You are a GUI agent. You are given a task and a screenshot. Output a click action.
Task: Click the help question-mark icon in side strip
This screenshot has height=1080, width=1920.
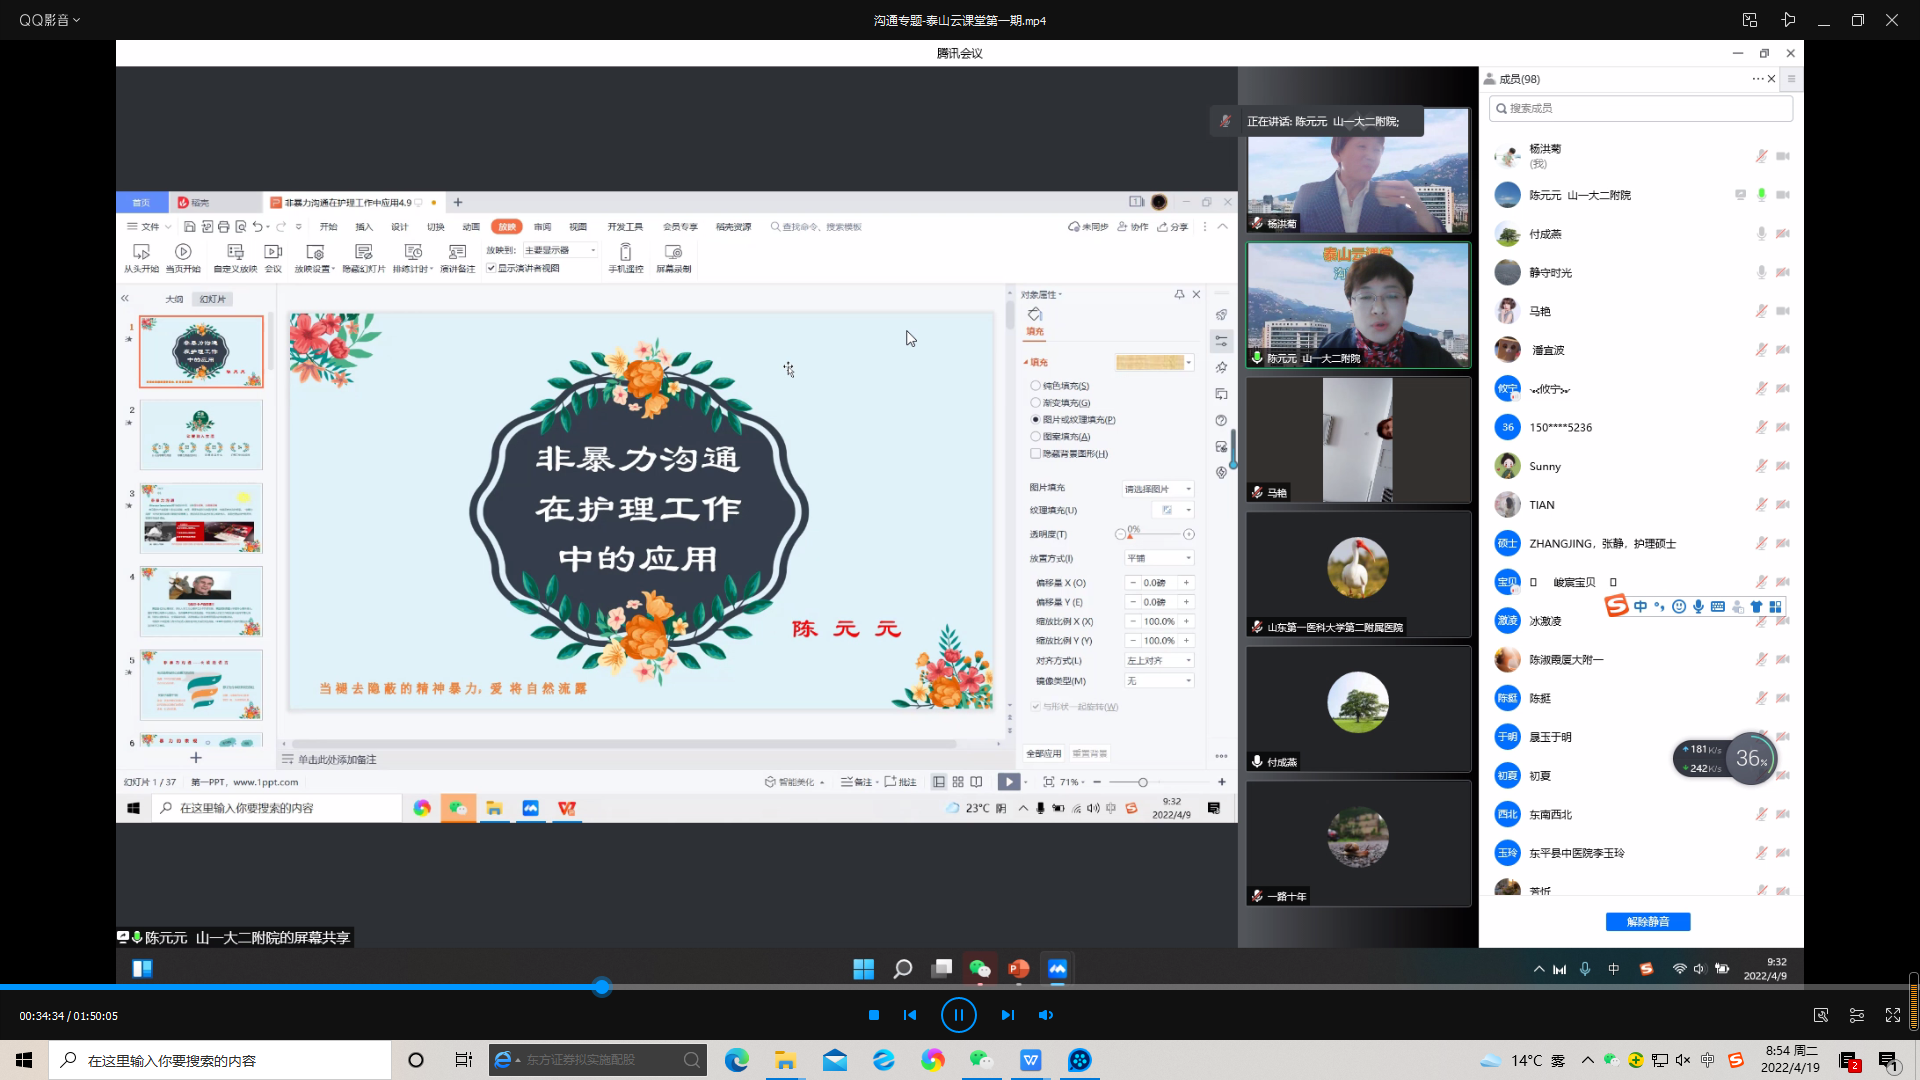[1221, 421]
